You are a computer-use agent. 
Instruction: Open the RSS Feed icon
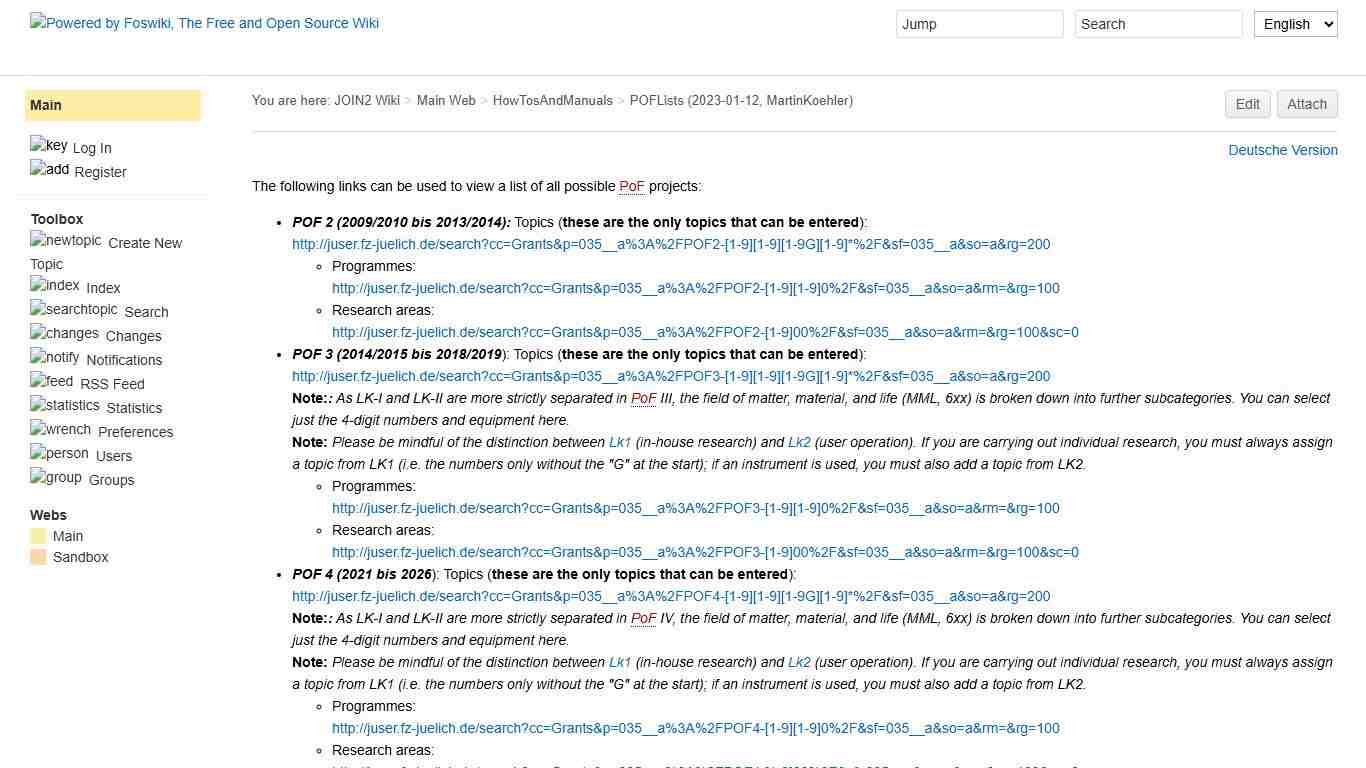(x=50, y=381)
